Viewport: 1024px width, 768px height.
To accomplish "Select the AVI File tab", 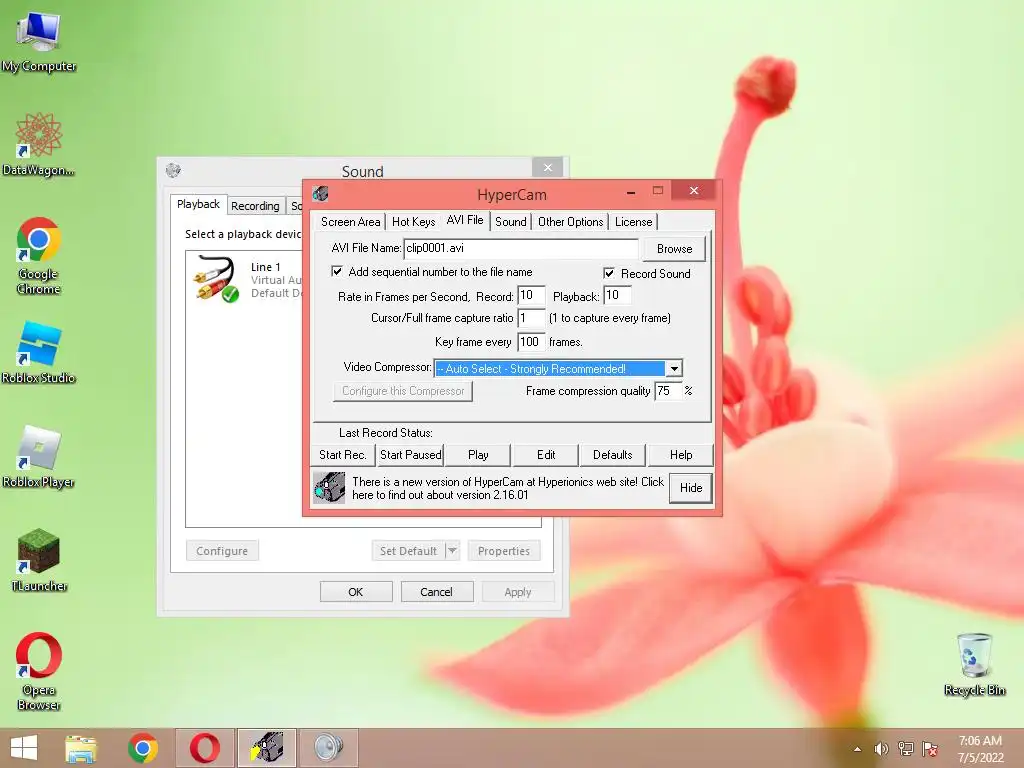I will click(x=465, y=220).
